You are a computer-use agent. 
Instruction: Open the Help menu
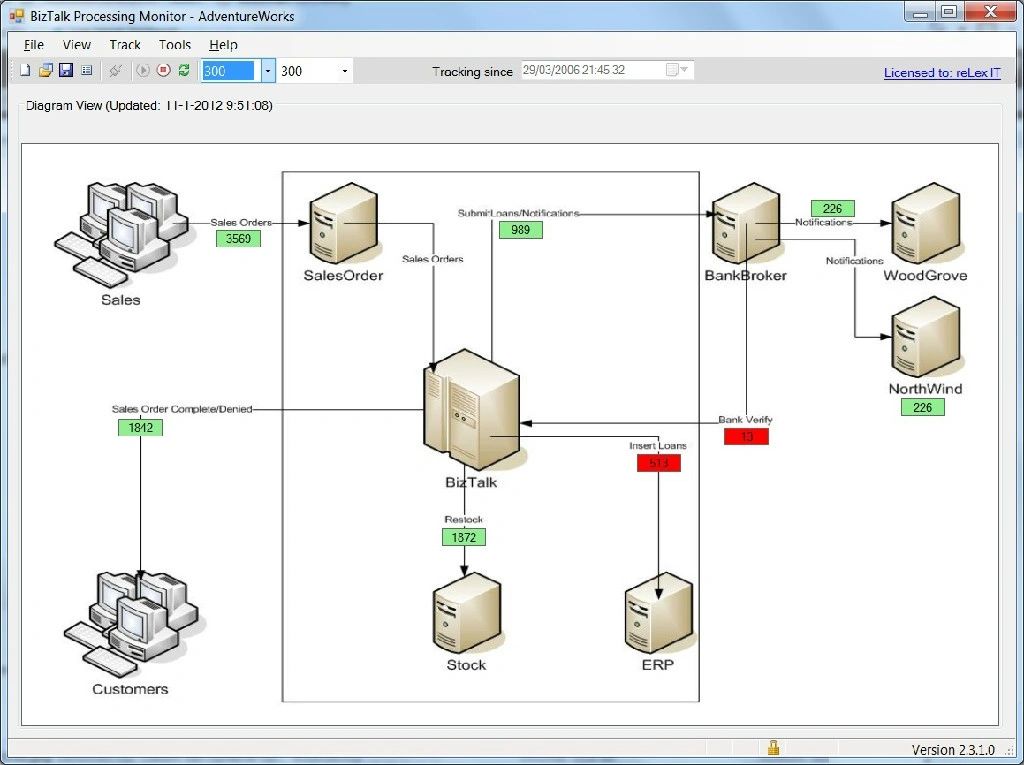tap(223, 44)
